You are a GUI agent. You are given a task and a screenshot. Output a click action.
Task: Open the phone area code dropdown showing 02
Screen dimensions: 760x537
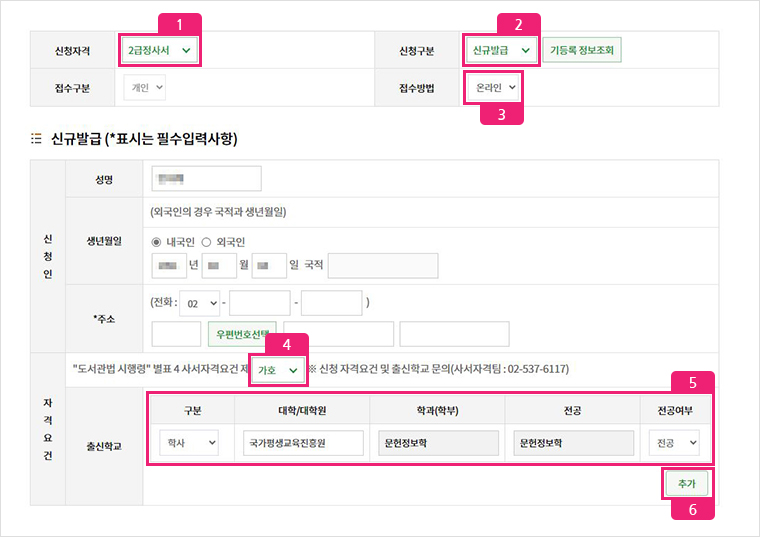(x=200, y=303)
